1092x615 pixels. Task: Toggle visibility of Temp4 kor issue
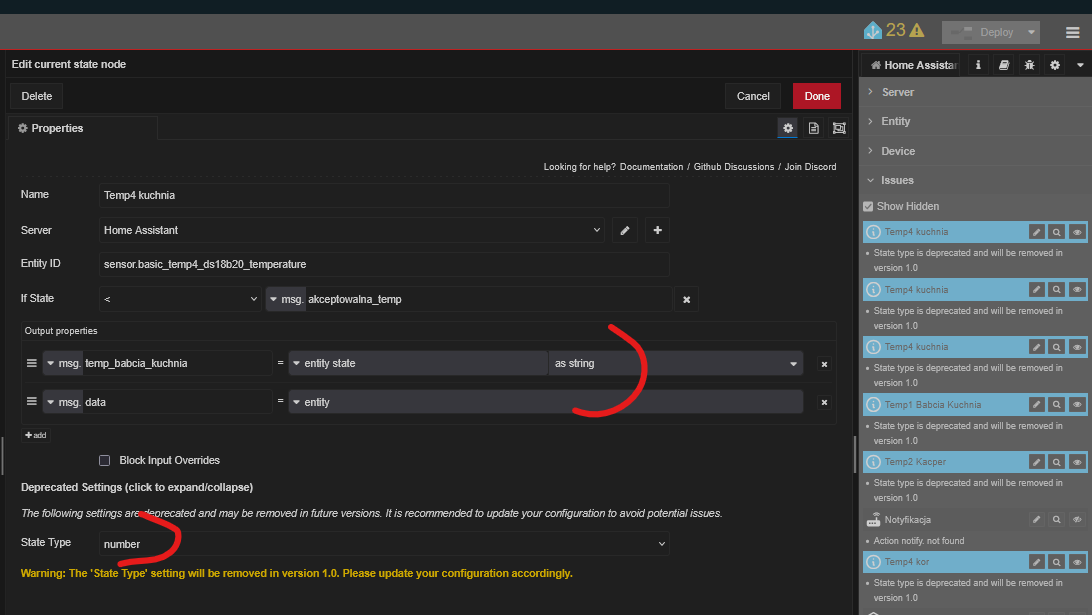1077,562
